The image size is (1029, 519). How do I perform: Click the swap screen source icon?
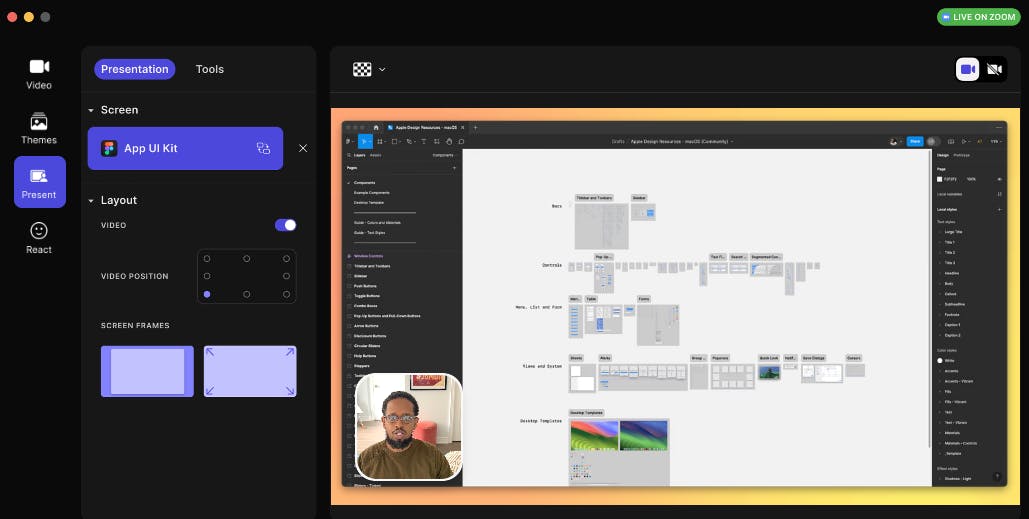pyautogui.click(x=263, y=148)
